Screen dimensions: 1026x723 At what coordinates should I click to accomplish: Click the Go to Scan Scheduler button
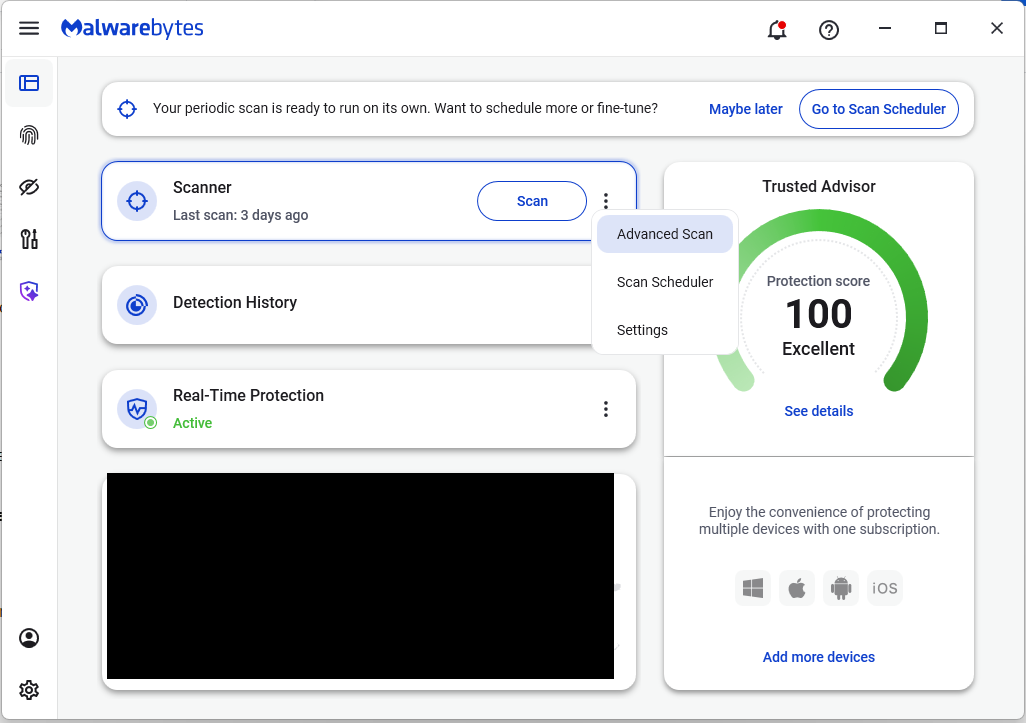tap(878, 109)
